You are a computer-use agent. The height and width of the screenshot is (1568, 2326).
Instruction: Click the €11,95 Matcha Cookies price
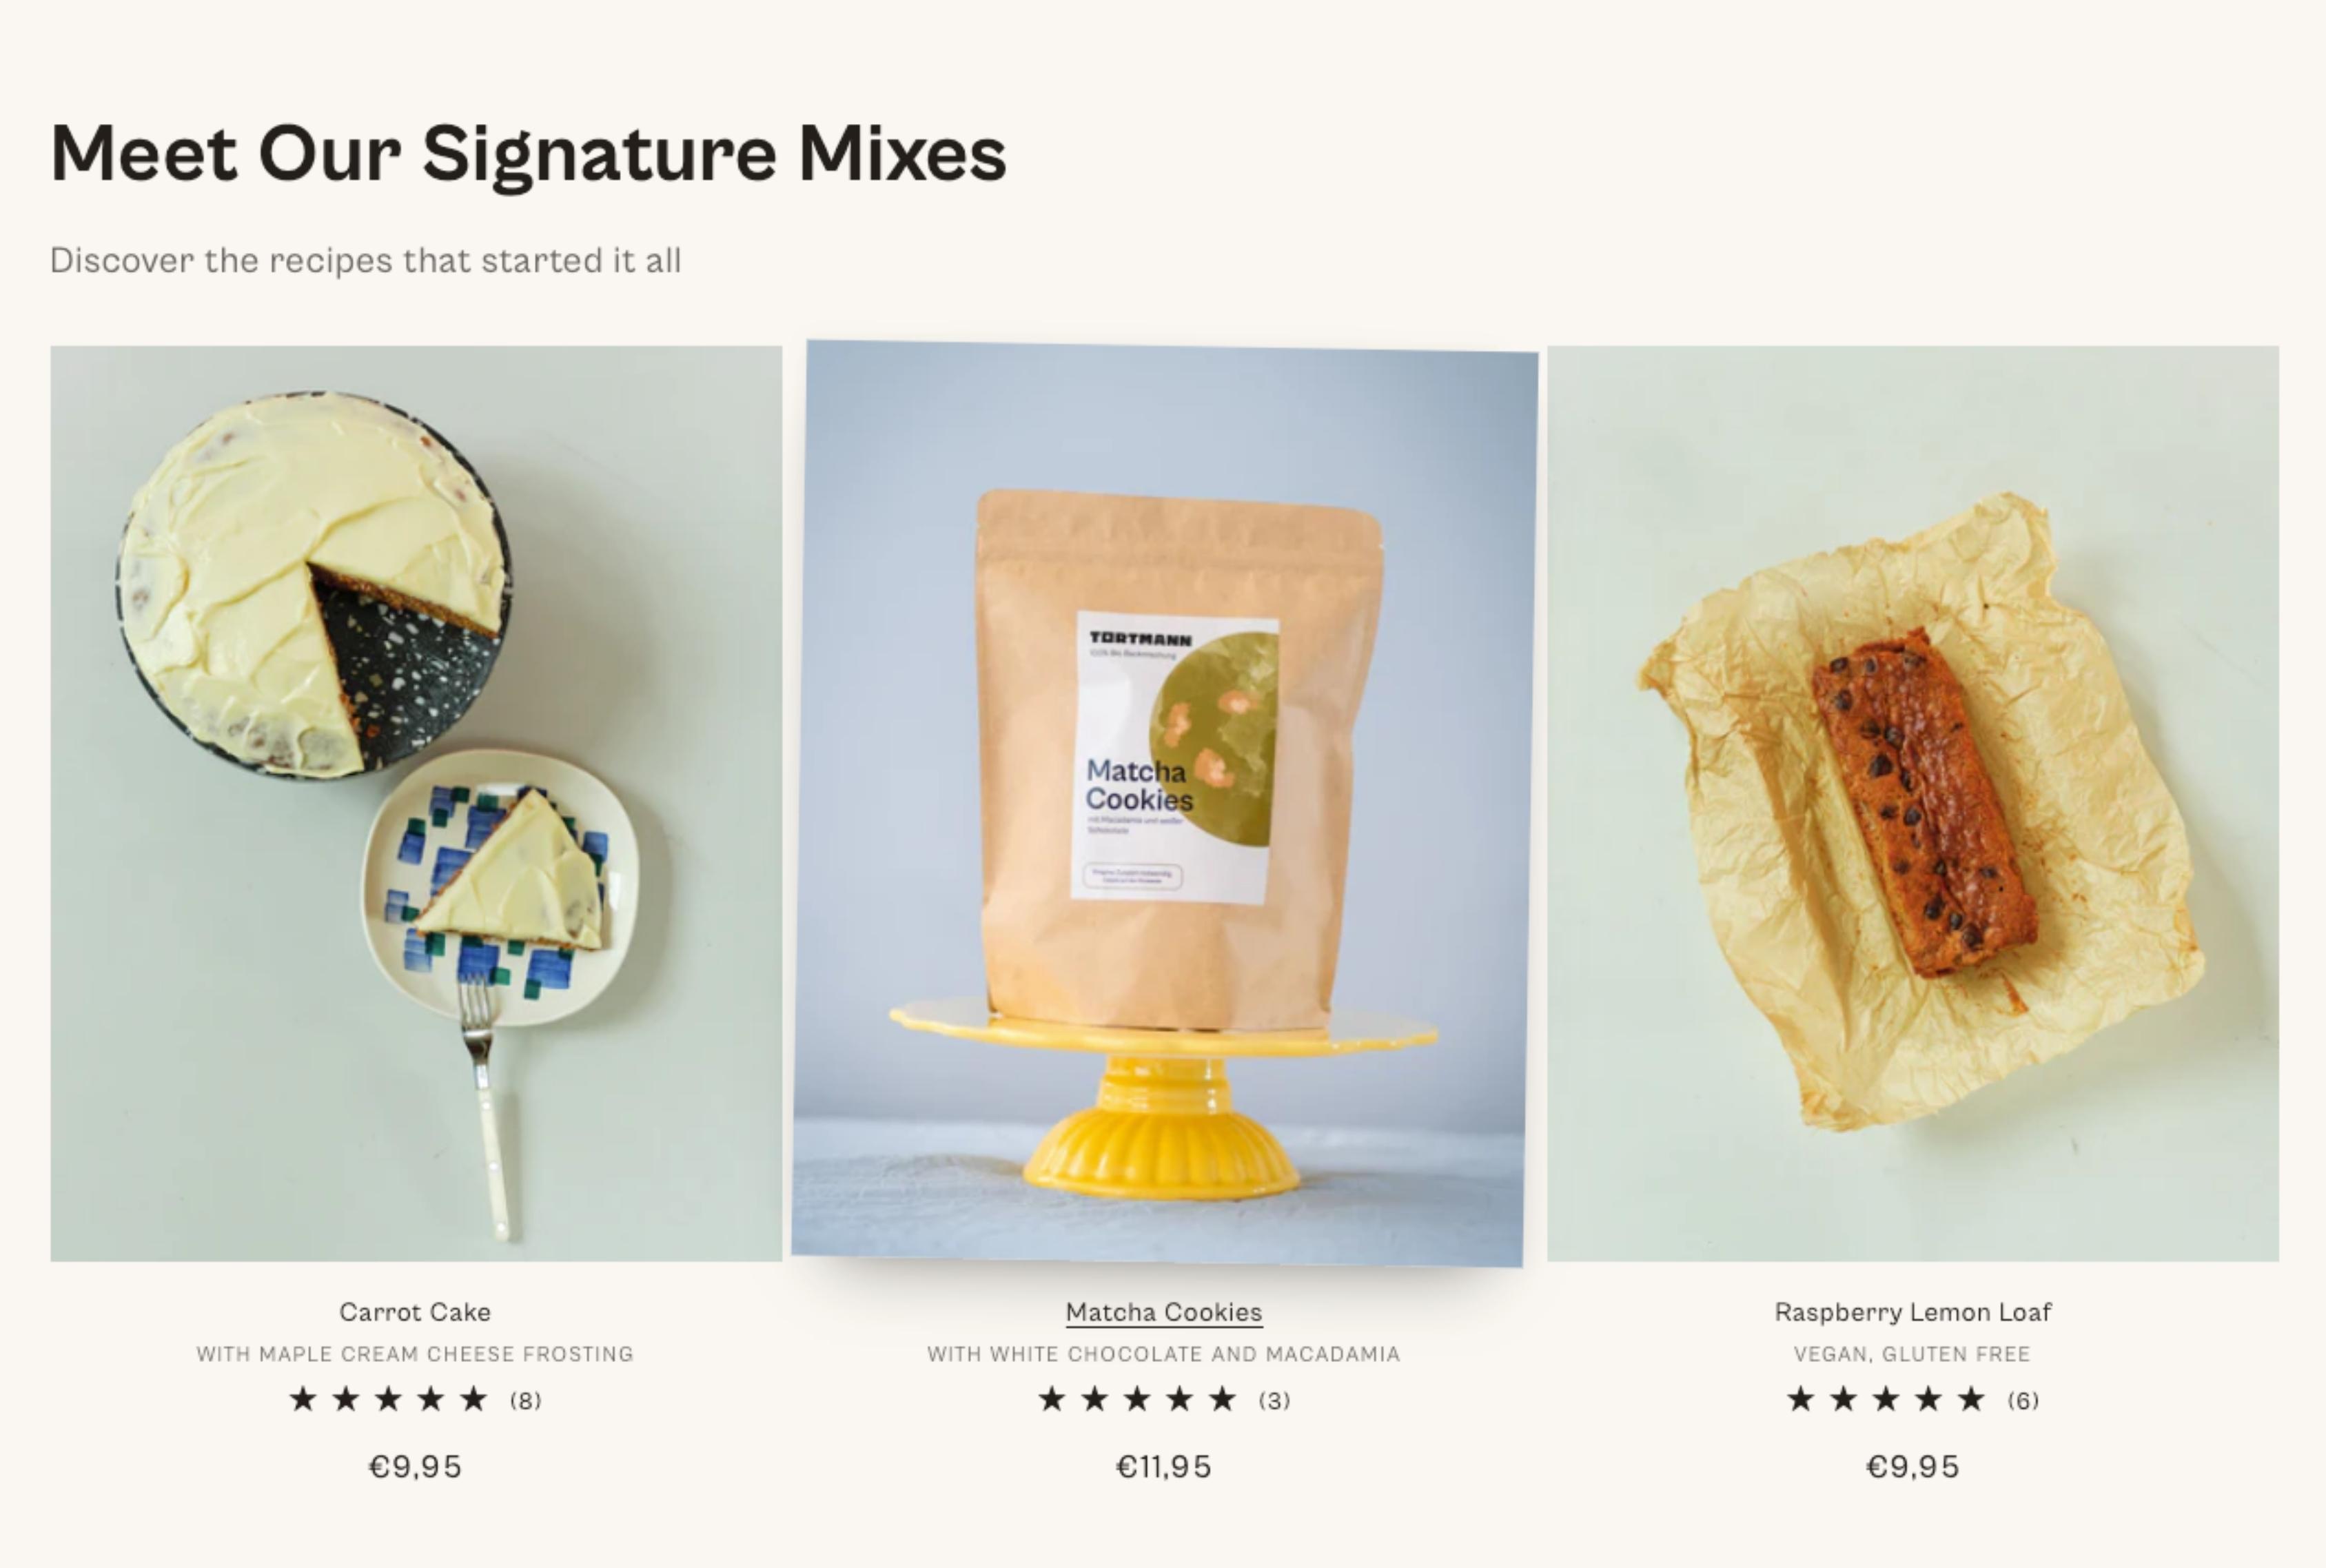point(1164,1467)
